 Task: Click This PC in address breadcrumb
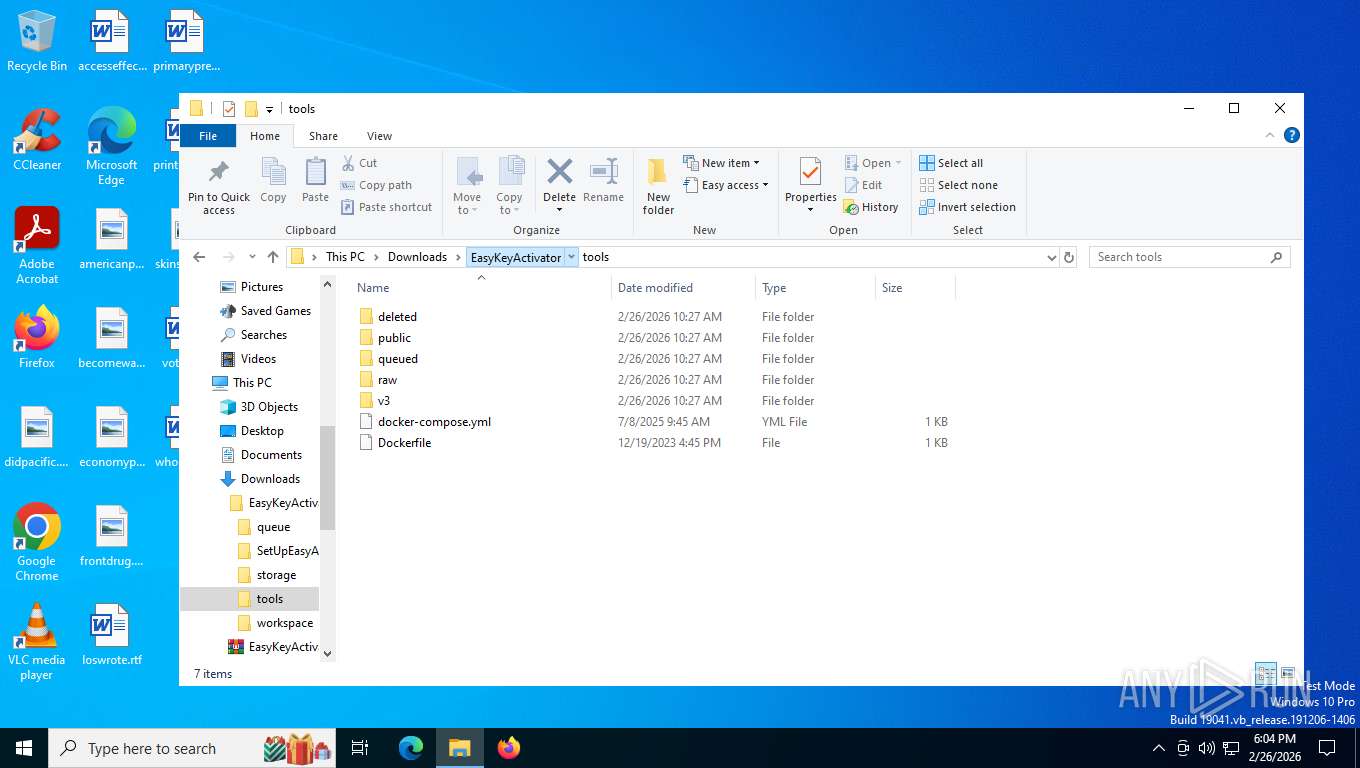(345, 257)
